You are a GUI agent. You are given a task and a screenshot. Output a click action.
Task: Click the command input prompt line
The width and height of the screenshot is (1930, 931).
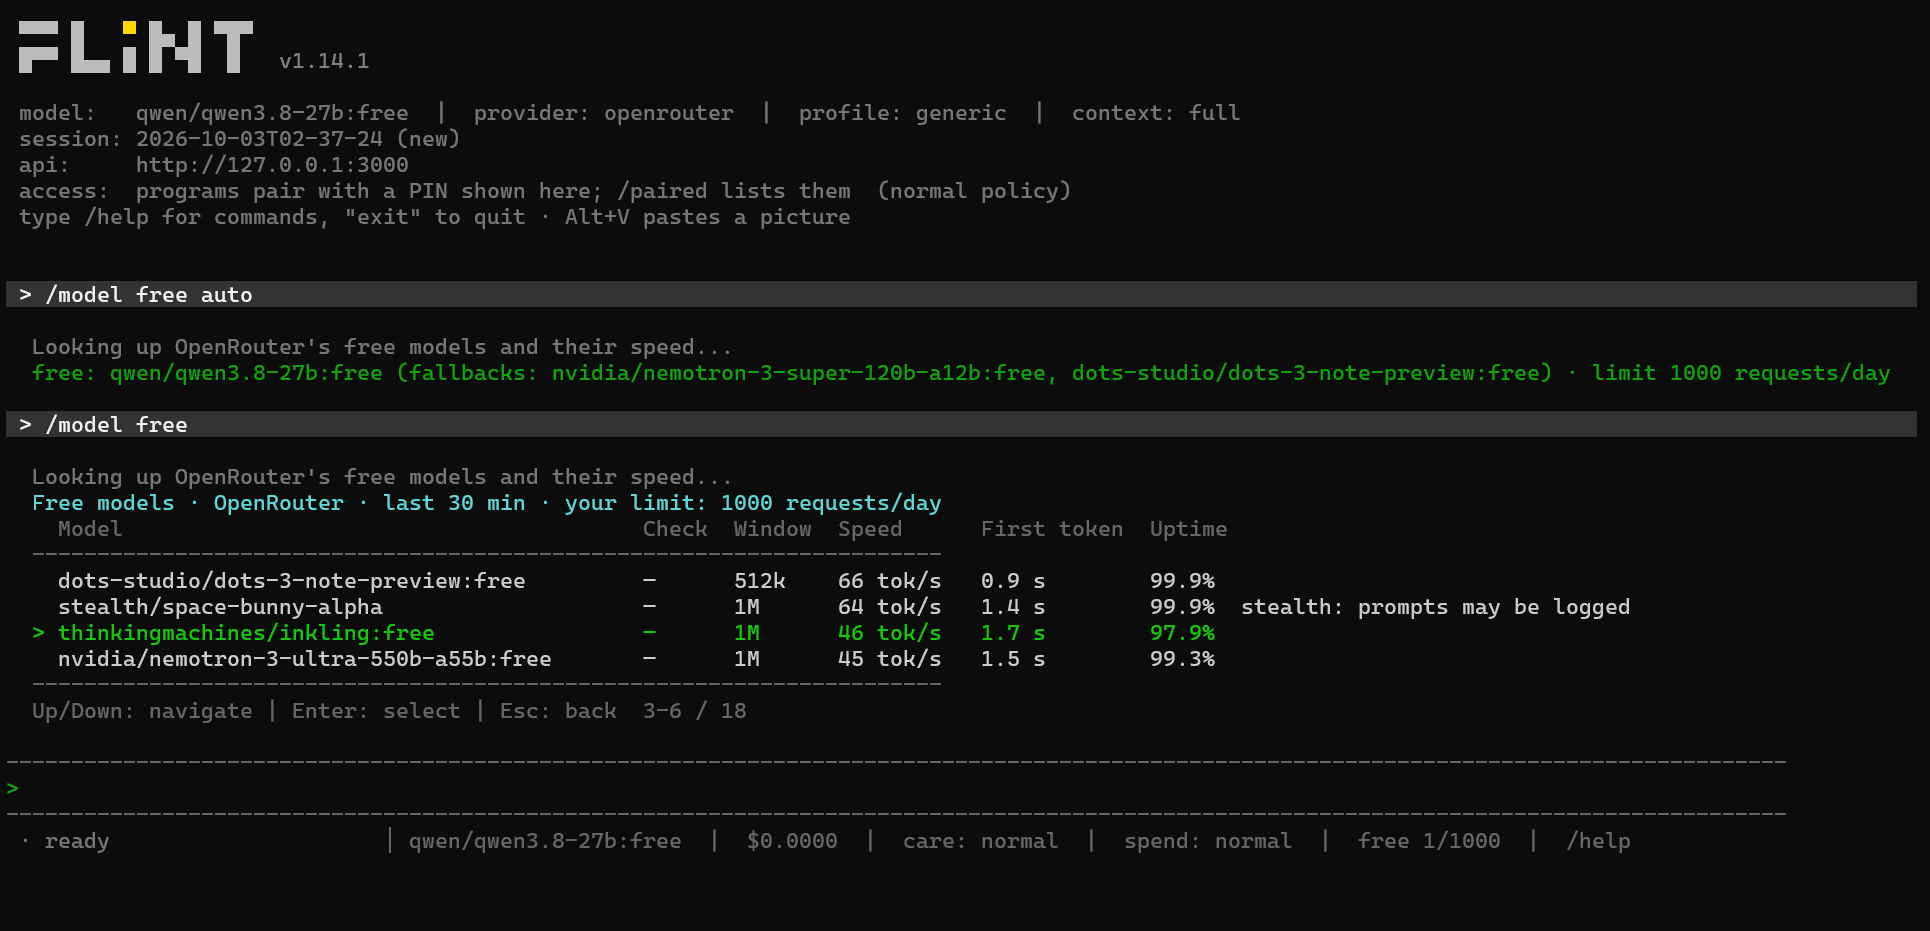point(896,788)
